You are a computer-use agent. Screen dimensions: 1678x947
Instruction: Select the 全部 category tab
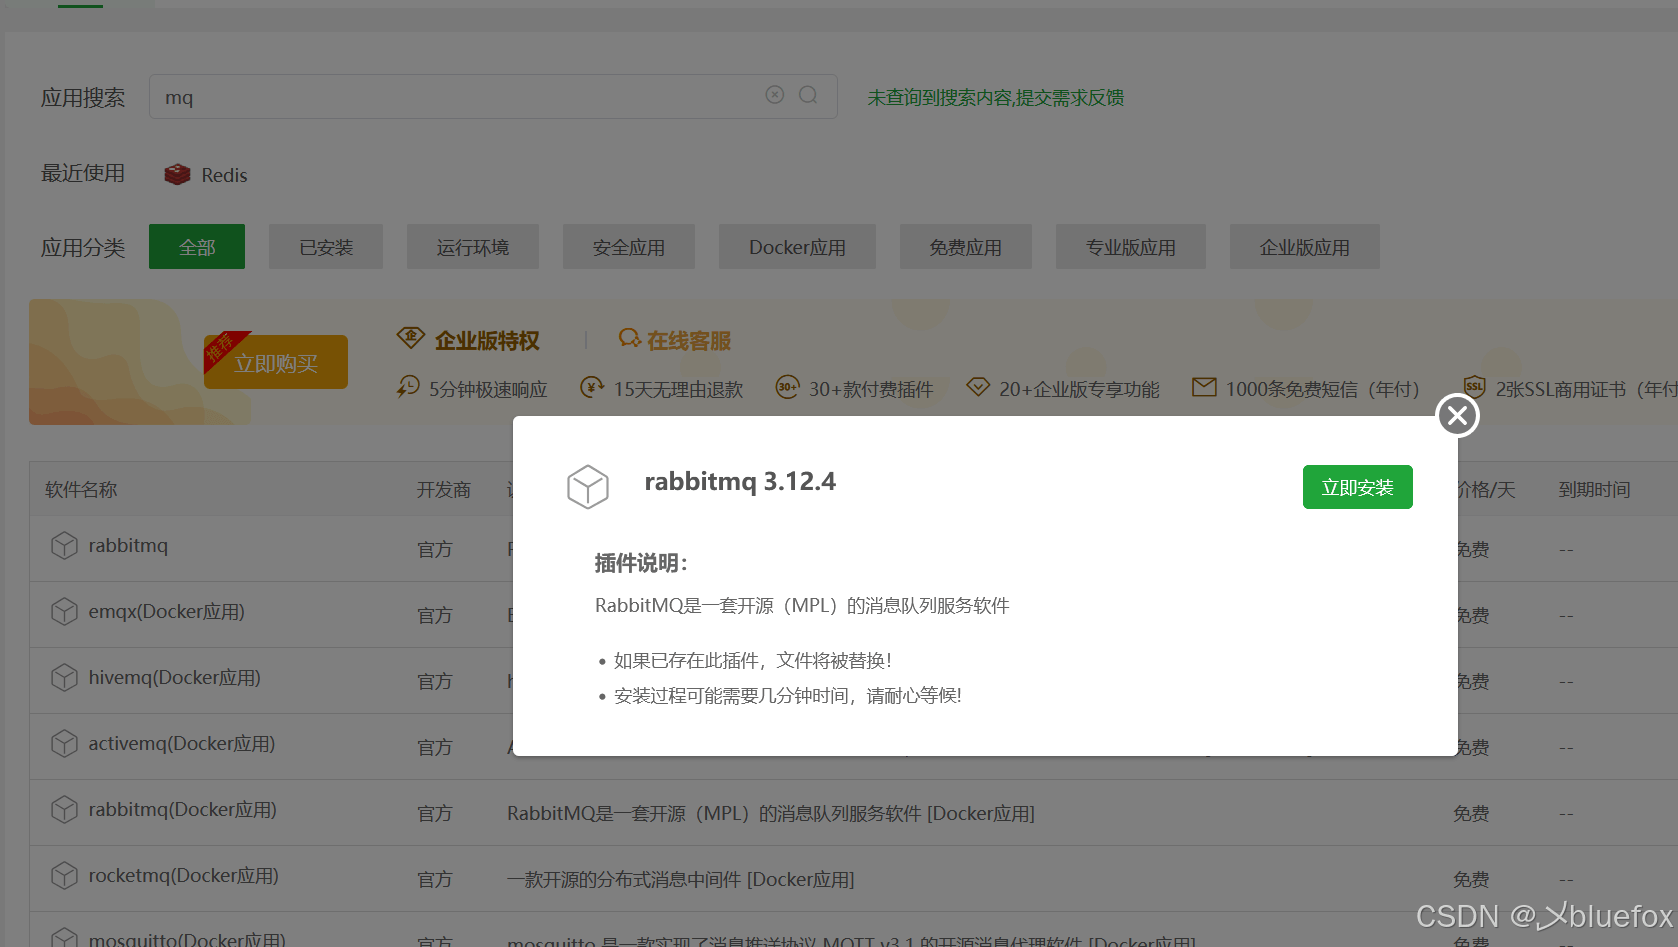coord(197,247)
